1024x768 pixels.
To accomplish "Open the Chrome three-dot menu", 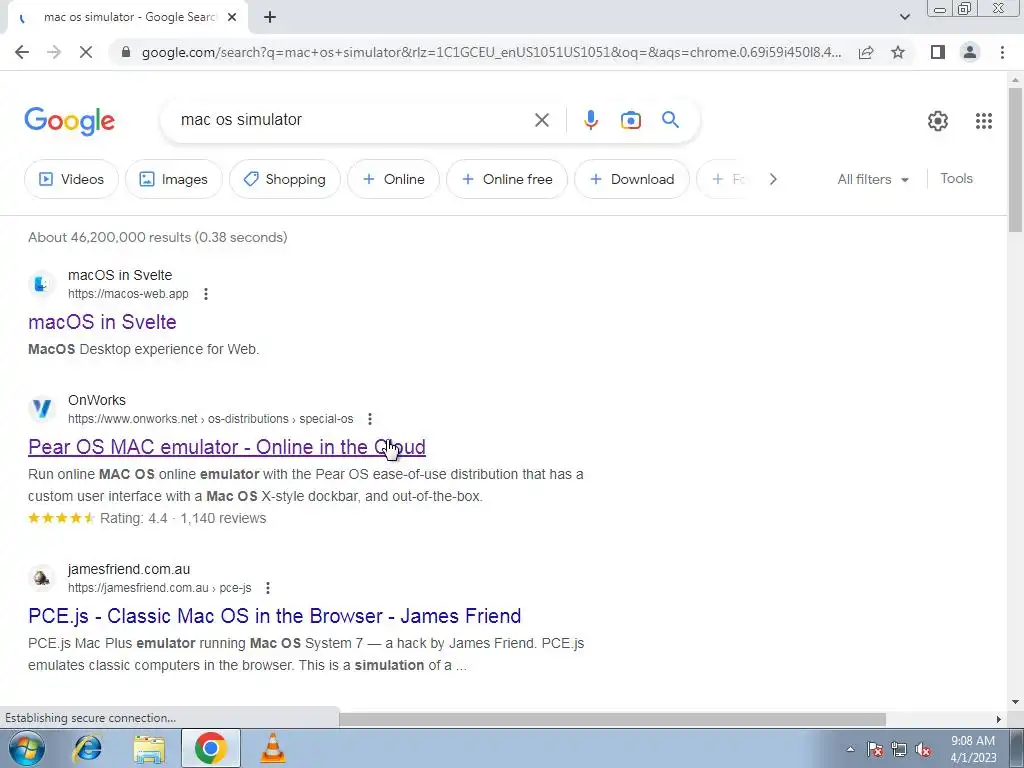I will coord(1002,52).
